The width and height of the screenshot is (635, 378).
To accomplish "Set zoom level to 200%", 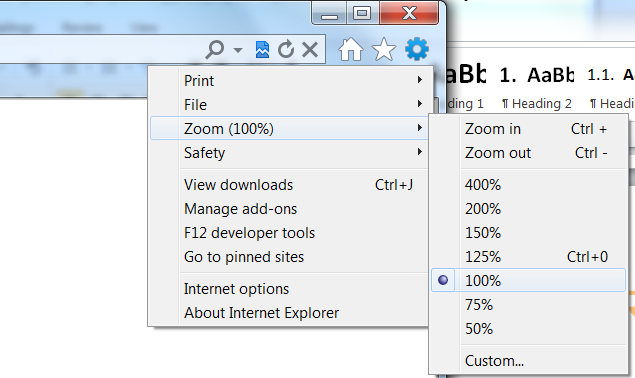I will (x=528, y=209).
